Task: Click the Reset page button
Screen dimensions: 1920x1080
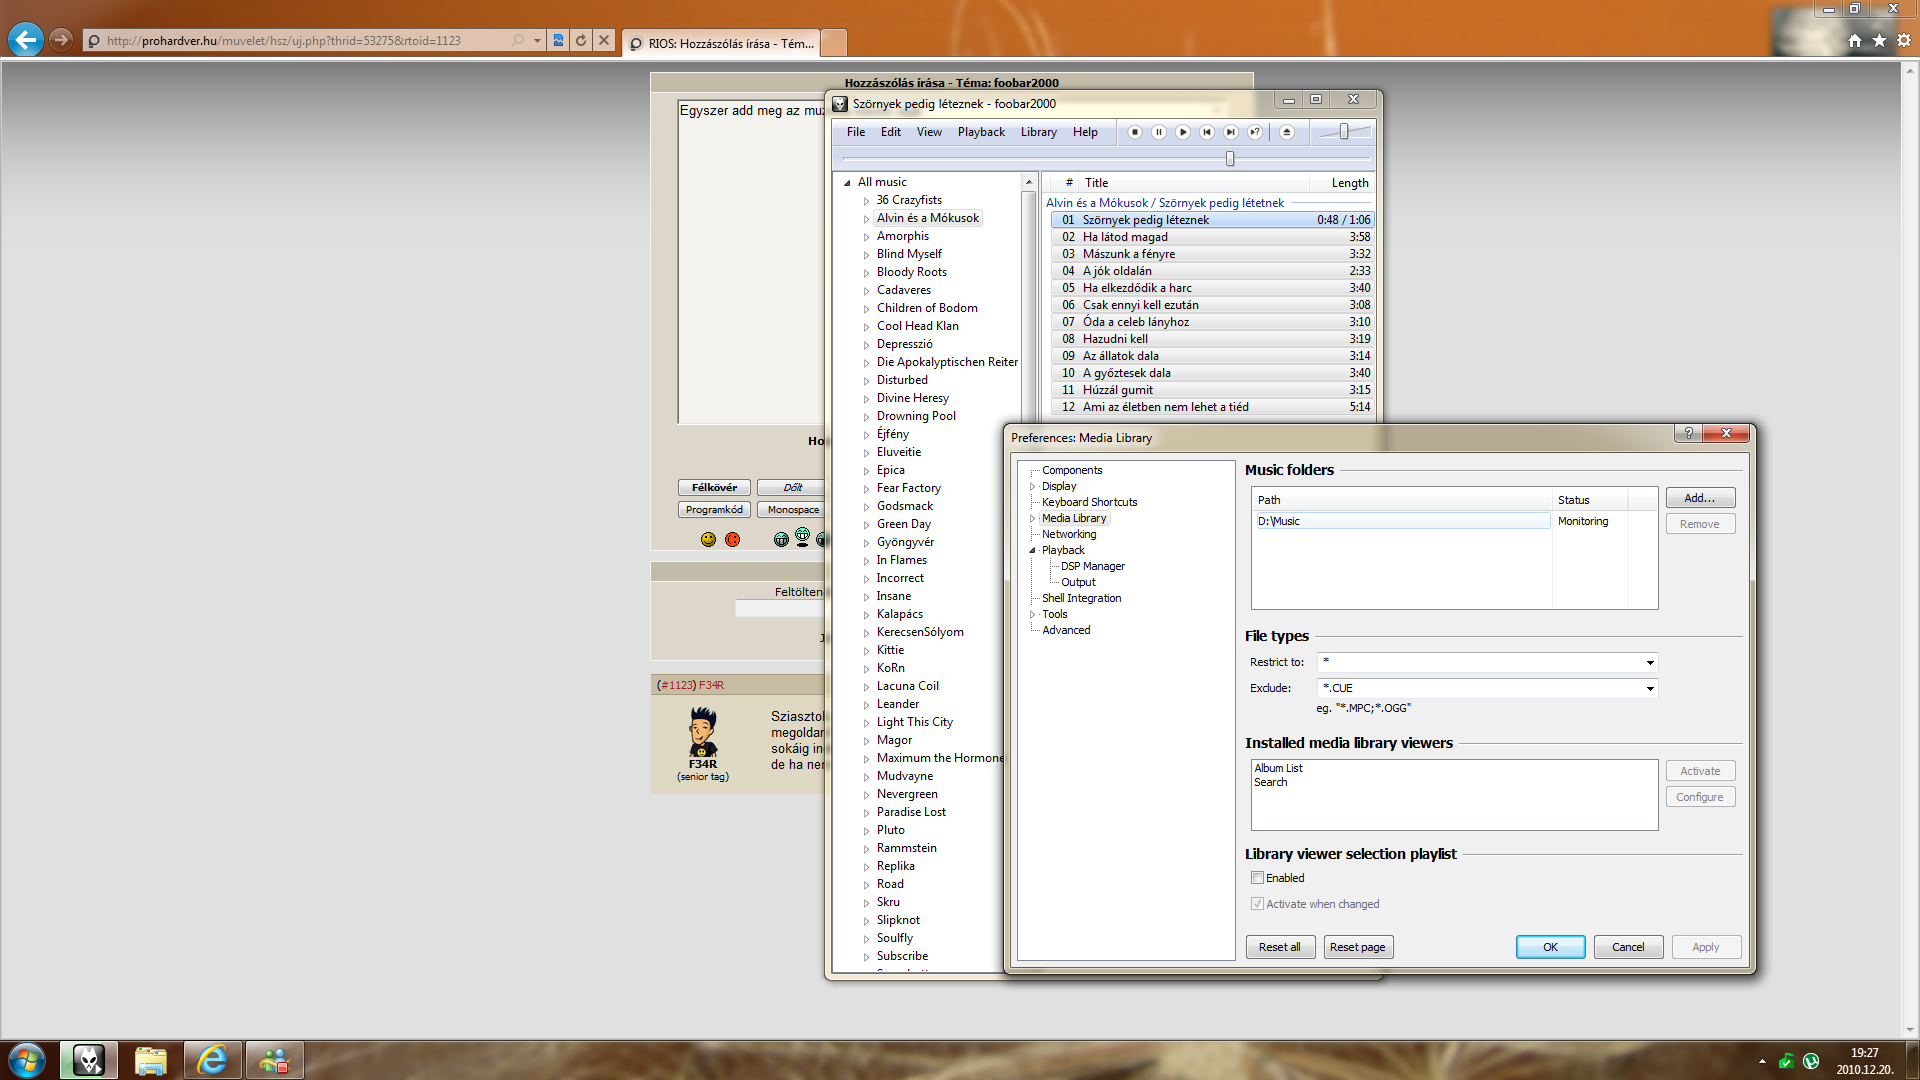Action: pyautogui.click(x=1358, y=947)
